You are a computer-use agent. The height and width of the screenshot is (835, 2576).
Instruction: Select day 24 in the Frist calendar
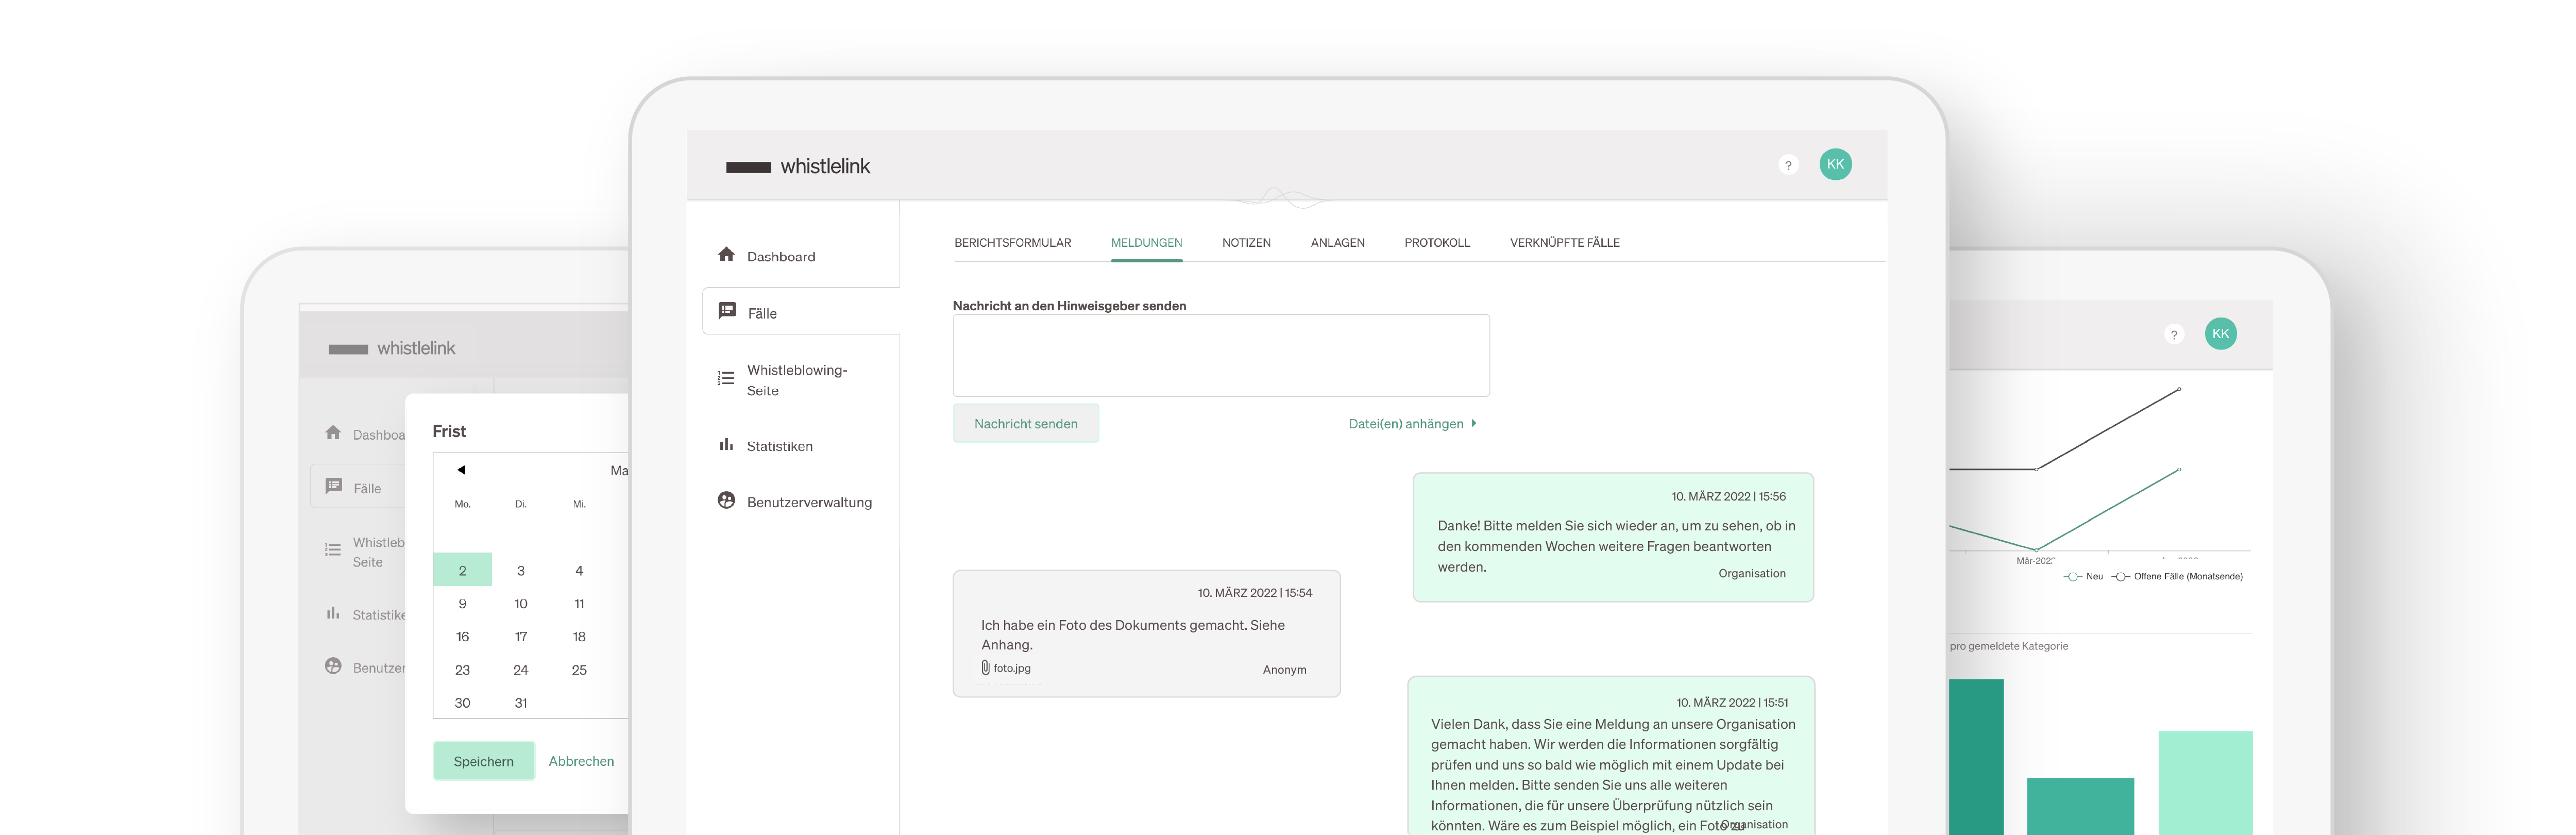[x=521, y=669]
